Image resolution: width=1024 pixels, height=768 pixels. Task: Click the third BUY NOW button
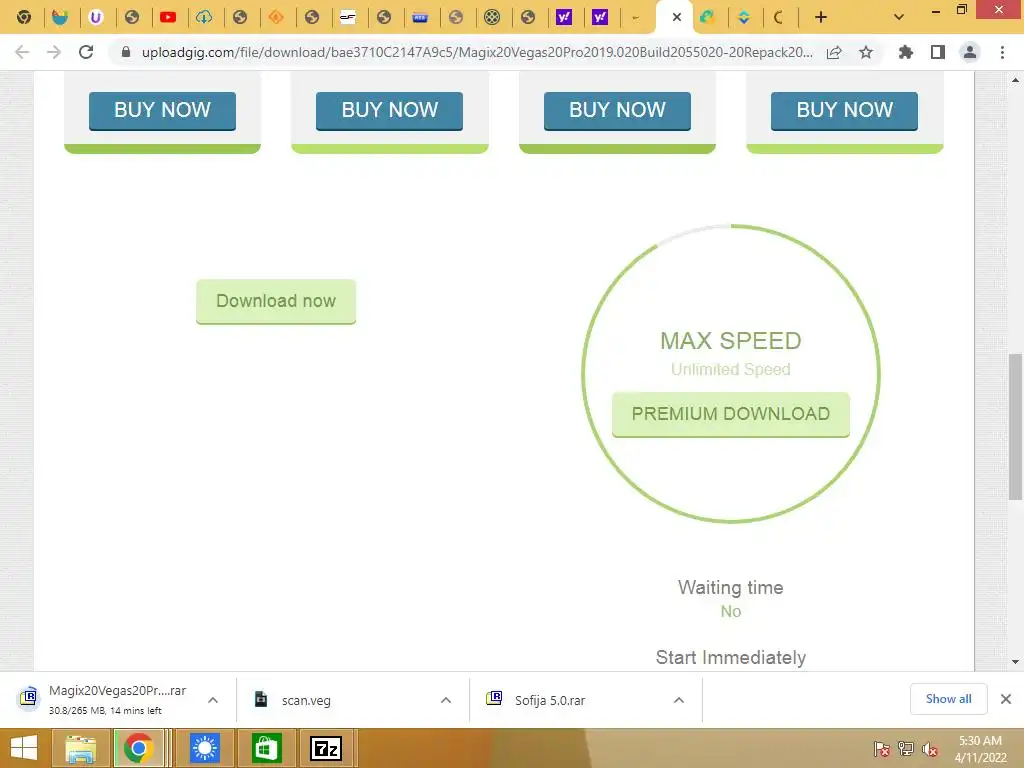(x=617, y=110)
